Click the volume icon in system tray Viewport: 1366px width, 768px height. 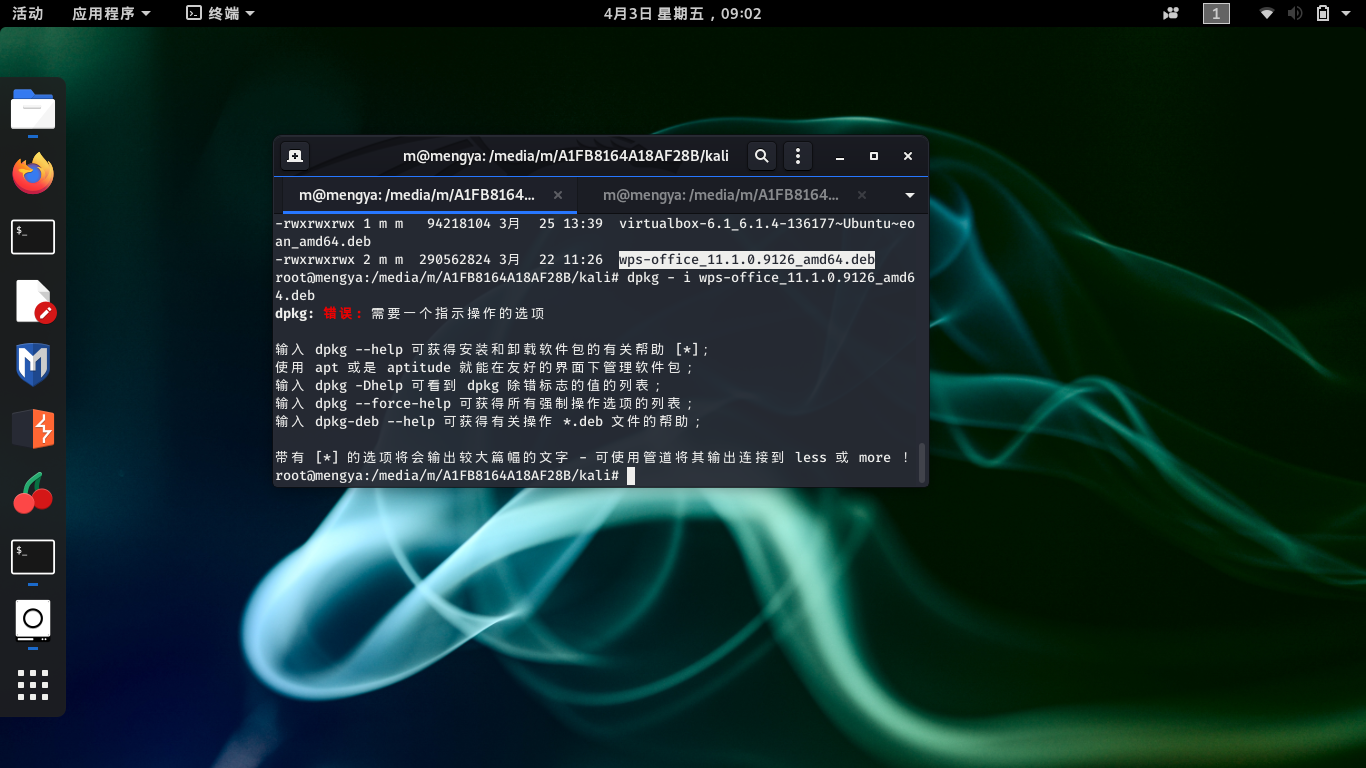tap(1295, 13)
